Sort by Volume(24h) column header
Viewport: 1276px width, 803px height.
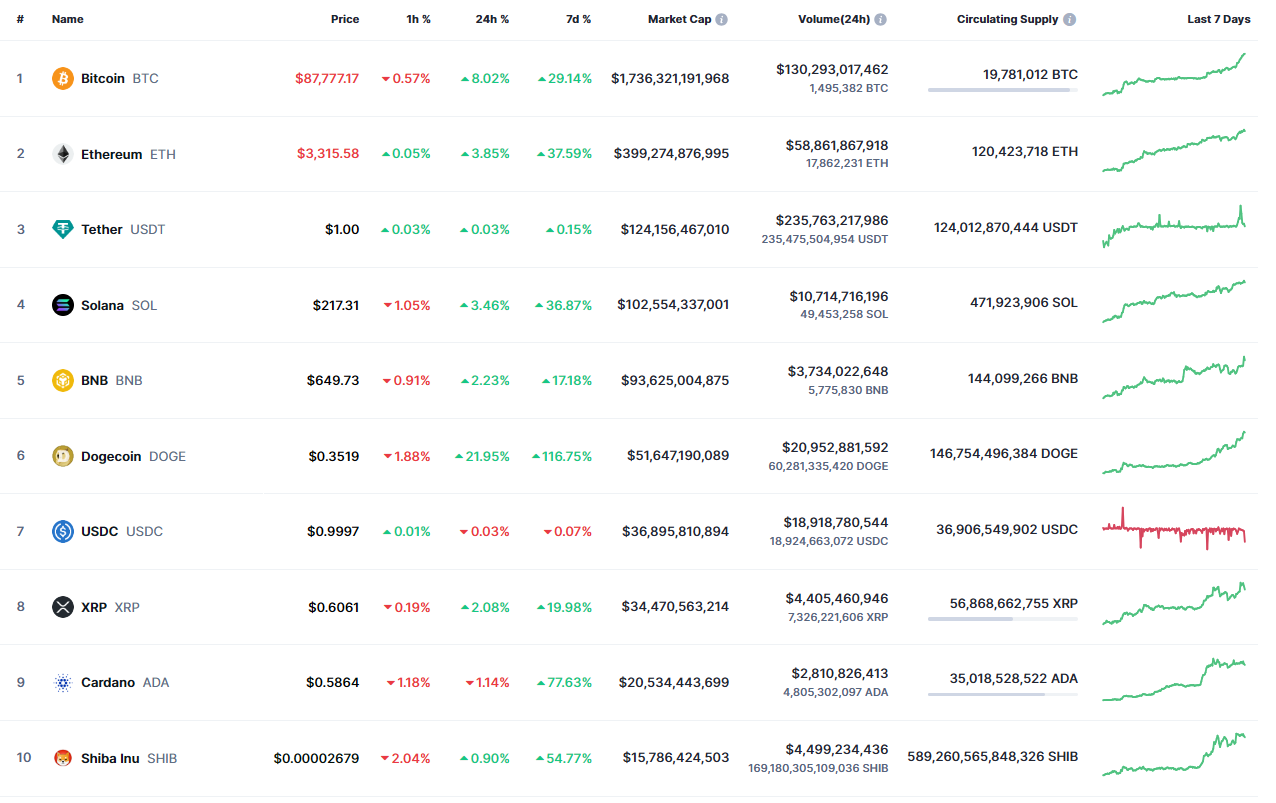coord(834,19)
